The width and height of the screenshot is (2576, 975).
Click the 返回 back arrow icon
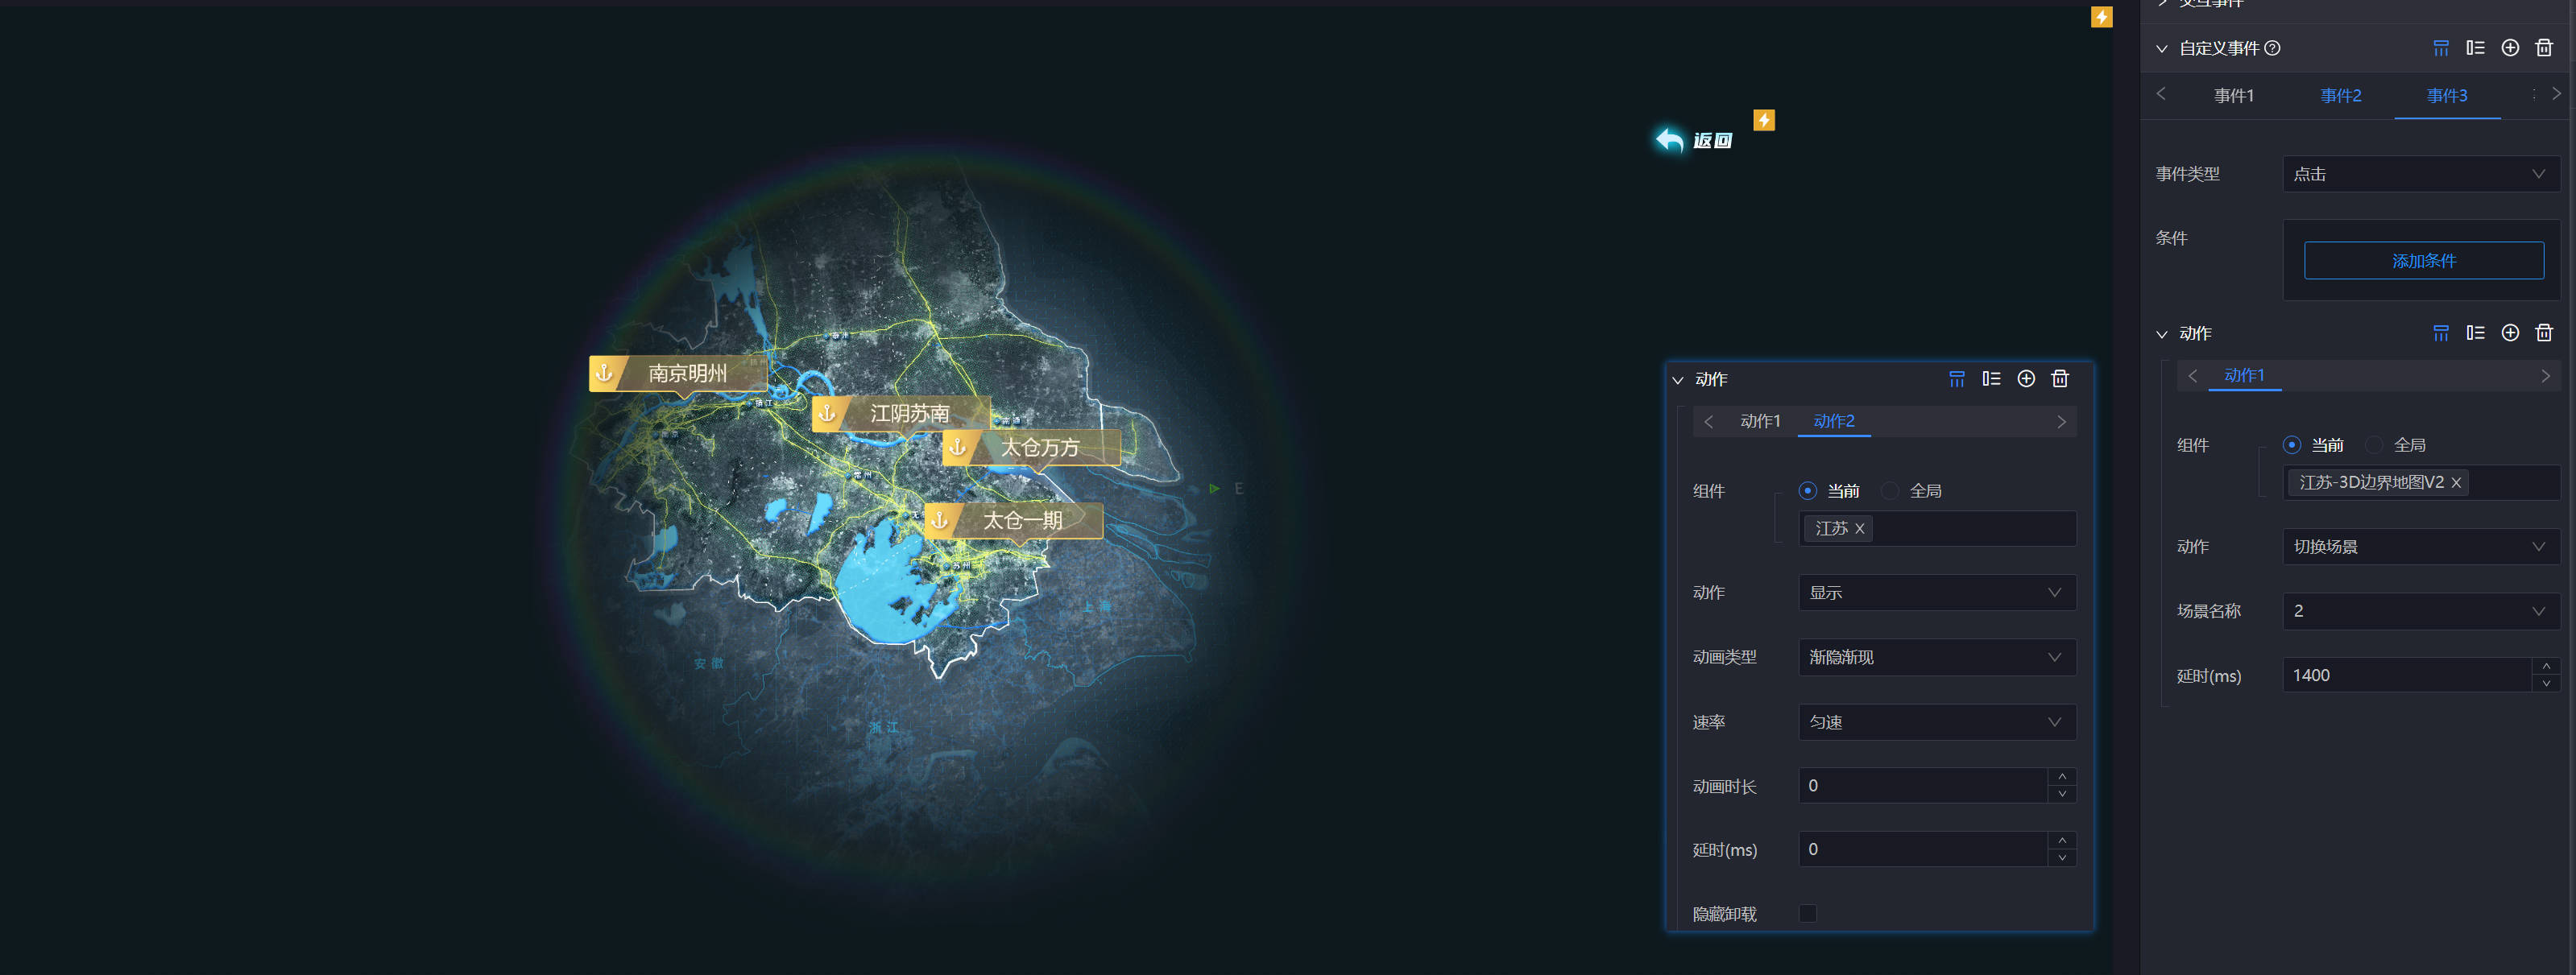pos(1669,140)
